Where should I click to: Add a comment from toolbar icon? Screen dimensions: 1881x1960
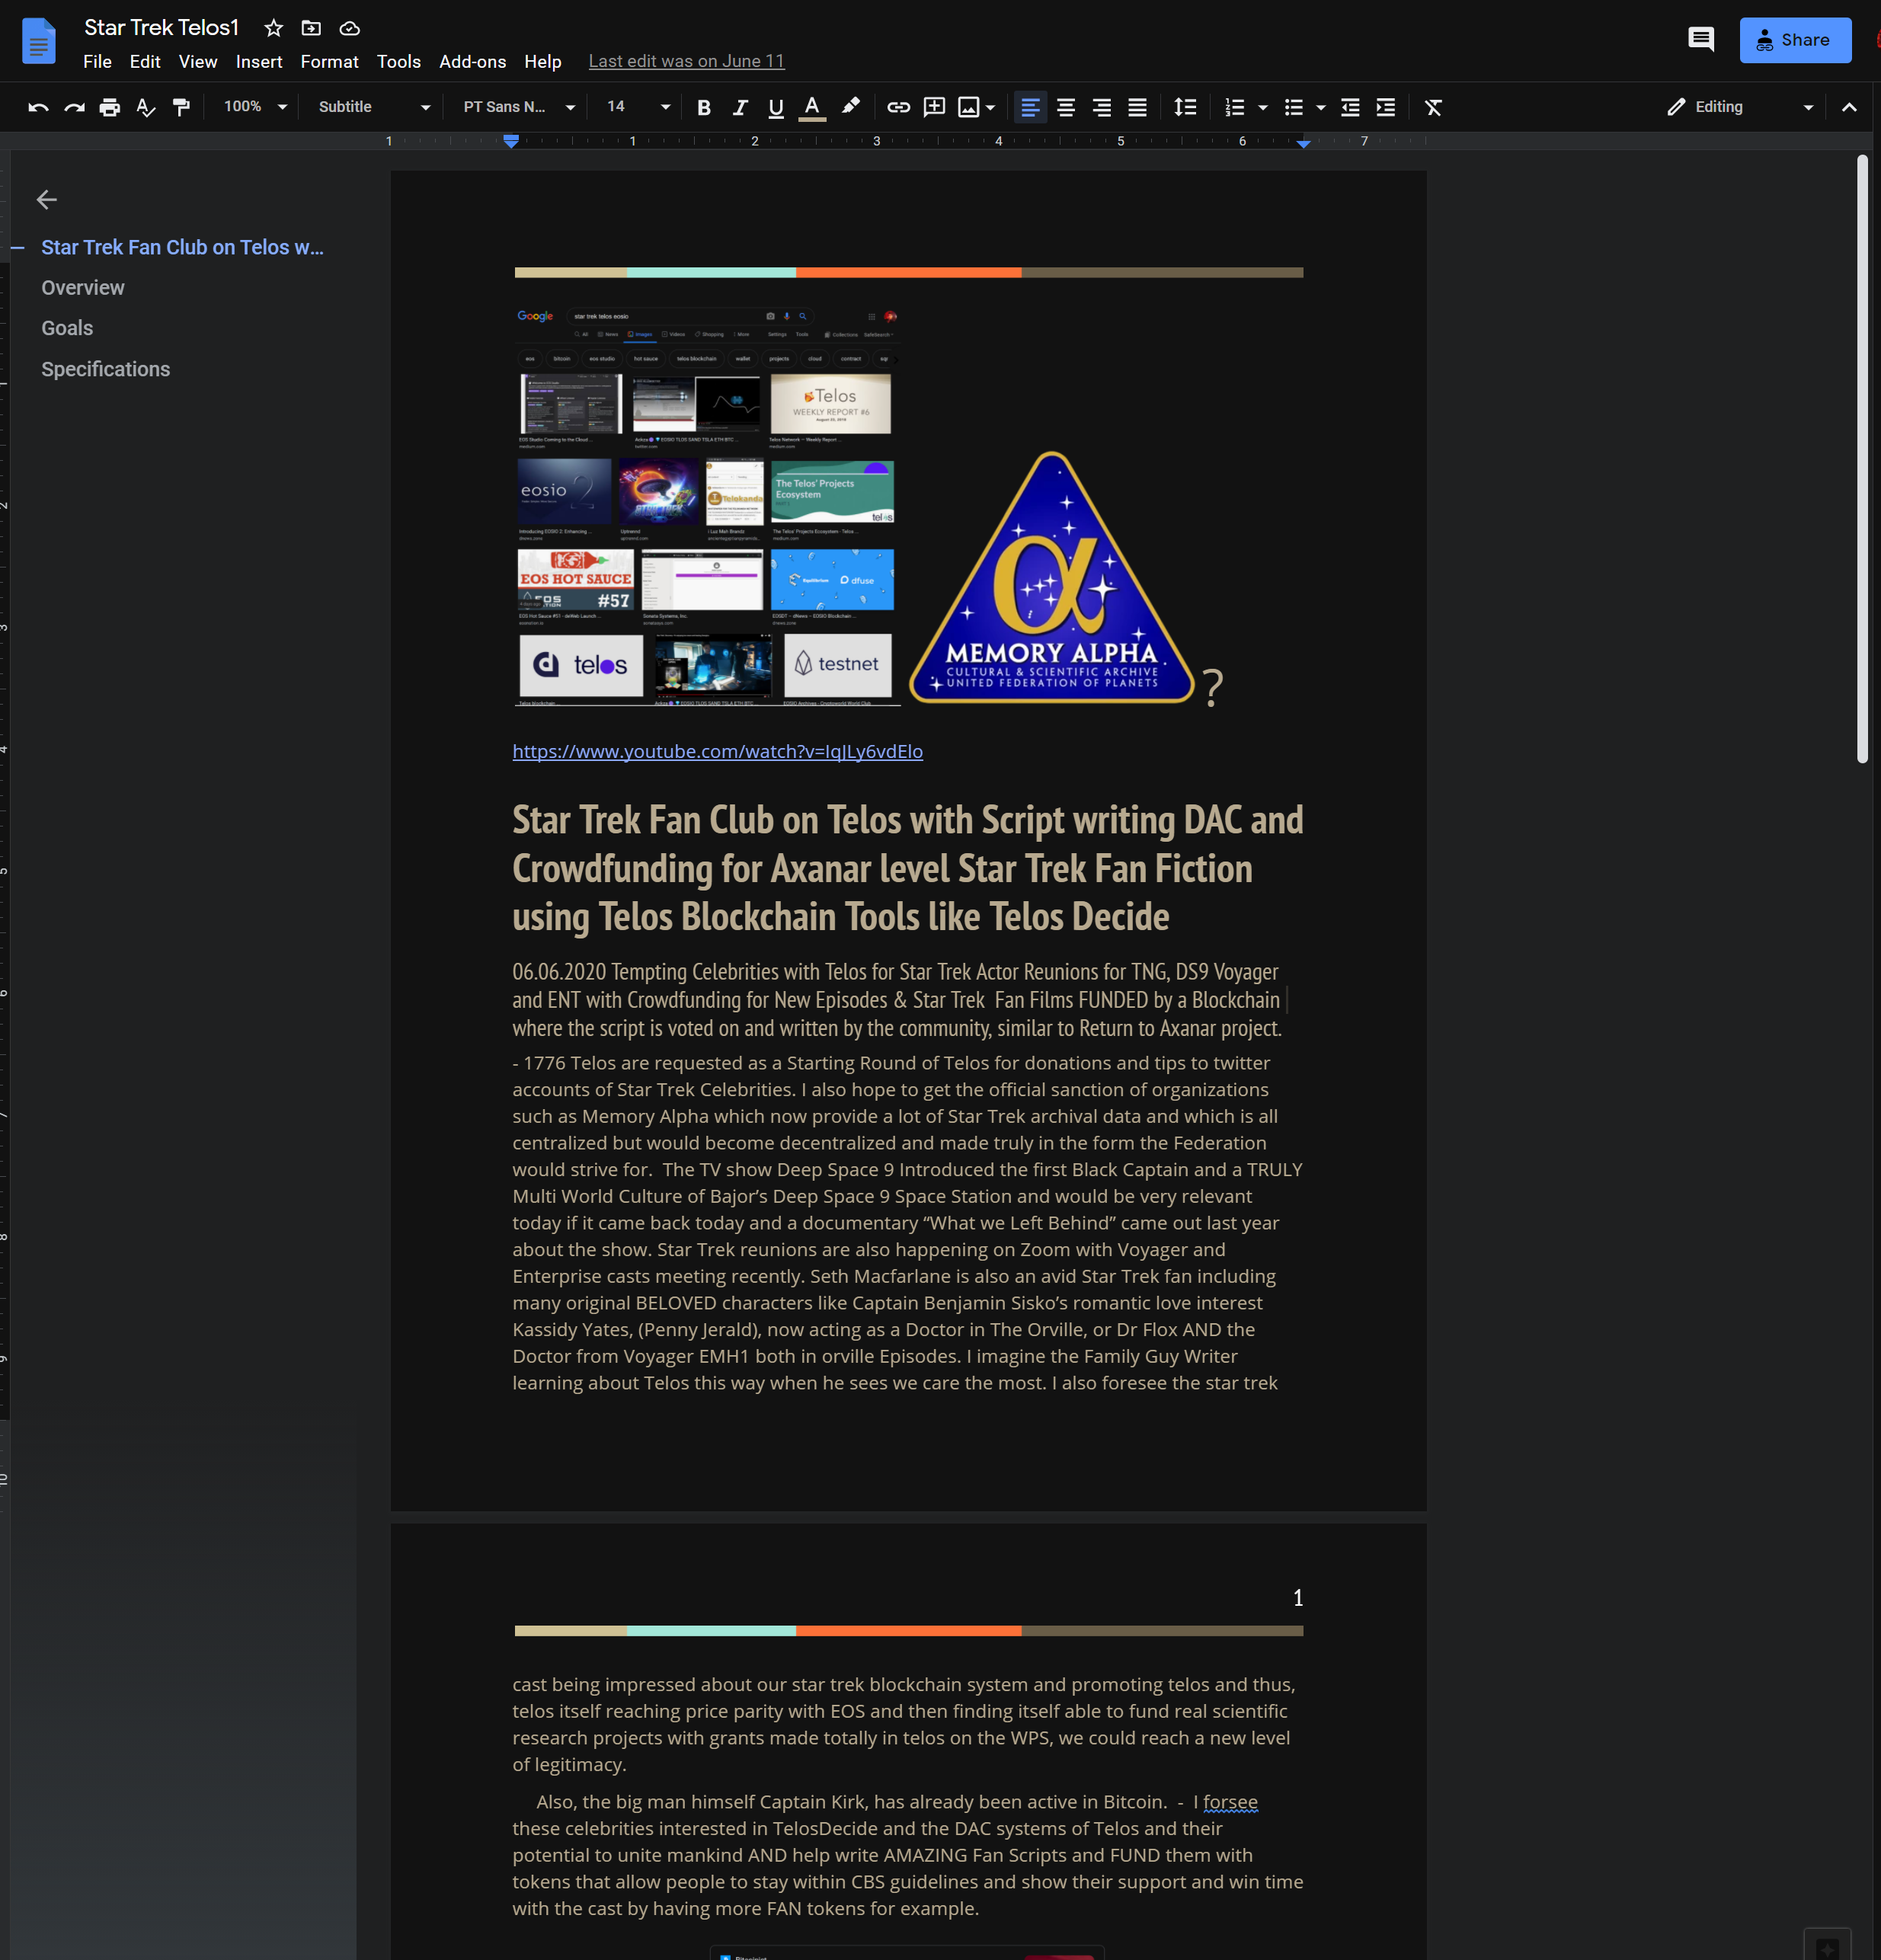934,107
